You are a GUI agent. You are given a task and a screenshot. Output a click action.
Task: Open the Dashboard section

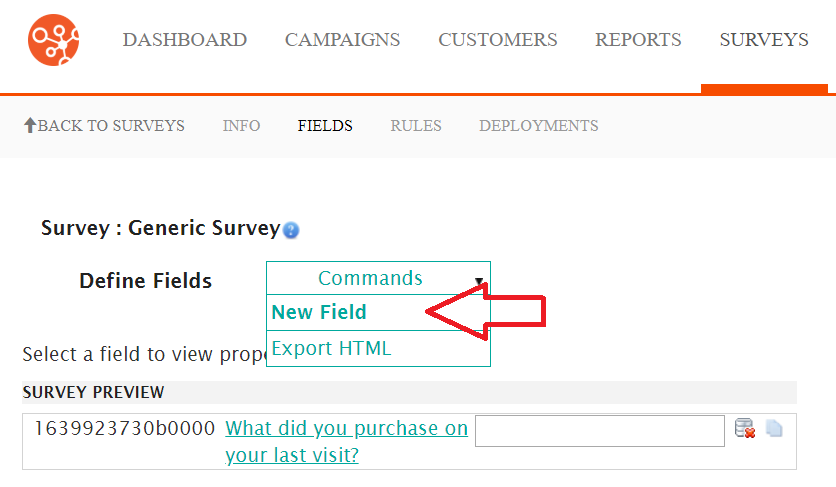[x=184, y=39]
